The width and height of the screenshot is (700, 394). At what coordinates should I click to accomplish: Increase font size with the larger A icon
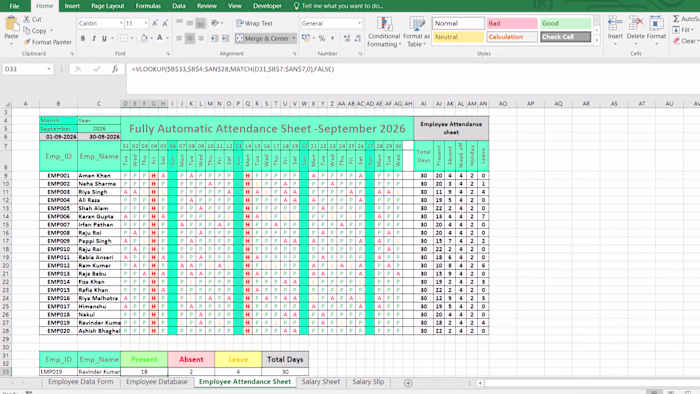click(x=154, y=23)
